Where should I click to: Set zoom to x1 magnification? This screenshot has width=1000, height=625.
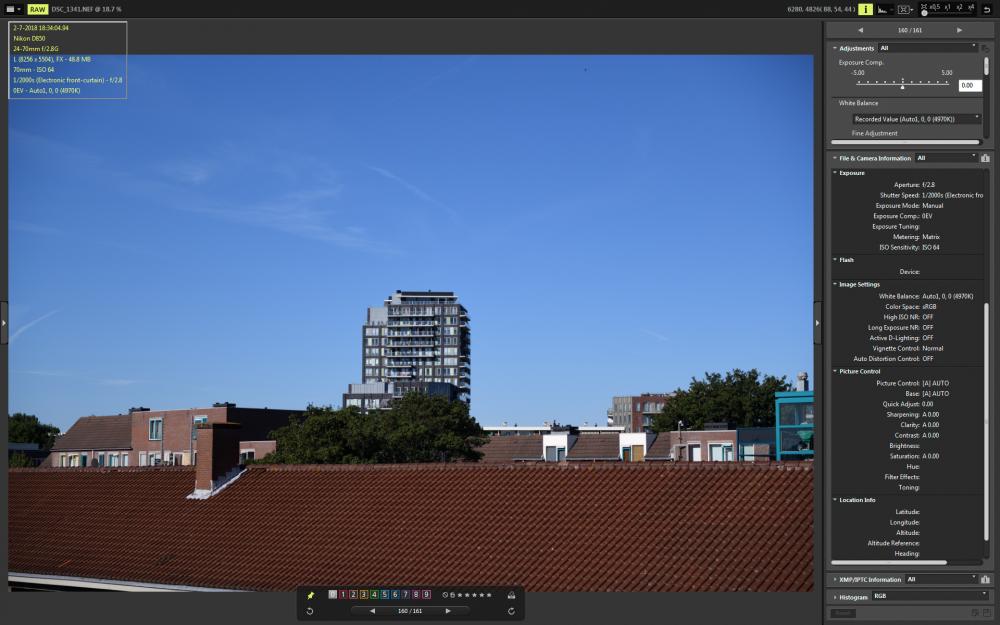948,8
